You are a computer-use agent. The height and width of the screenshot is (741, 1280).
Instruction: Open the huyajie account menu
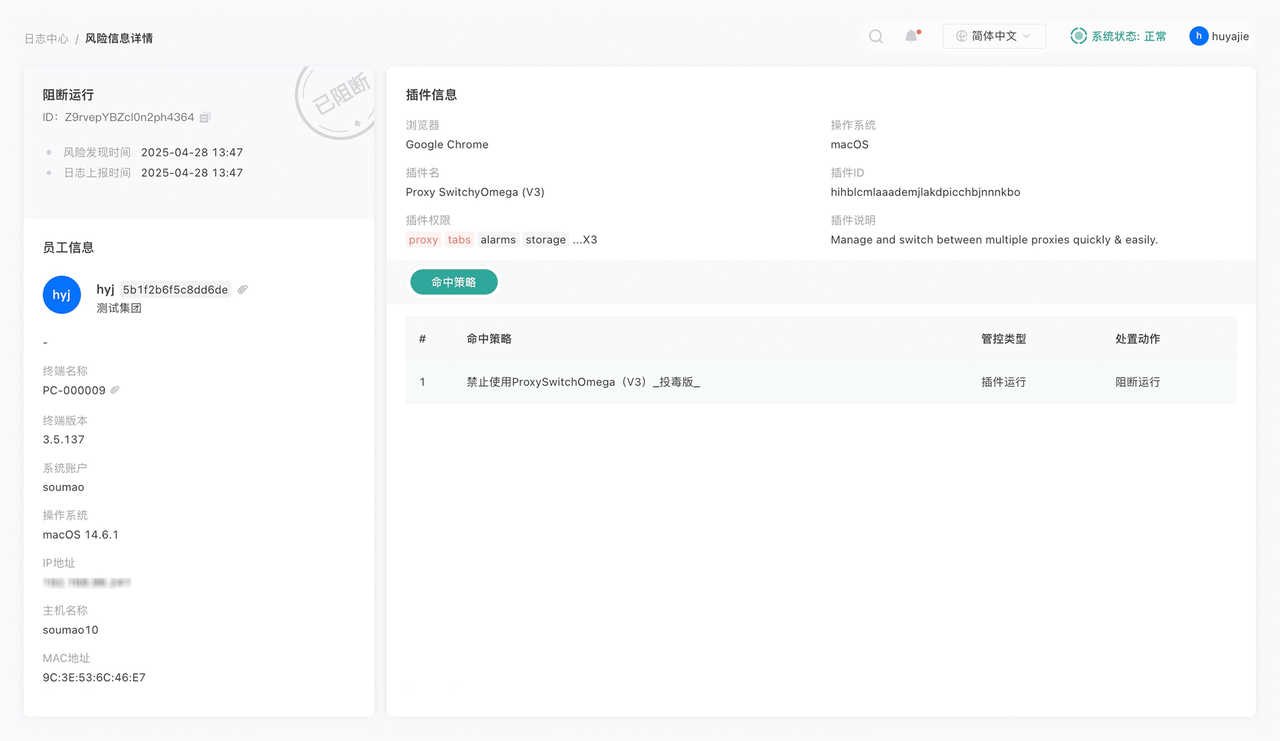click(1230, 36)
